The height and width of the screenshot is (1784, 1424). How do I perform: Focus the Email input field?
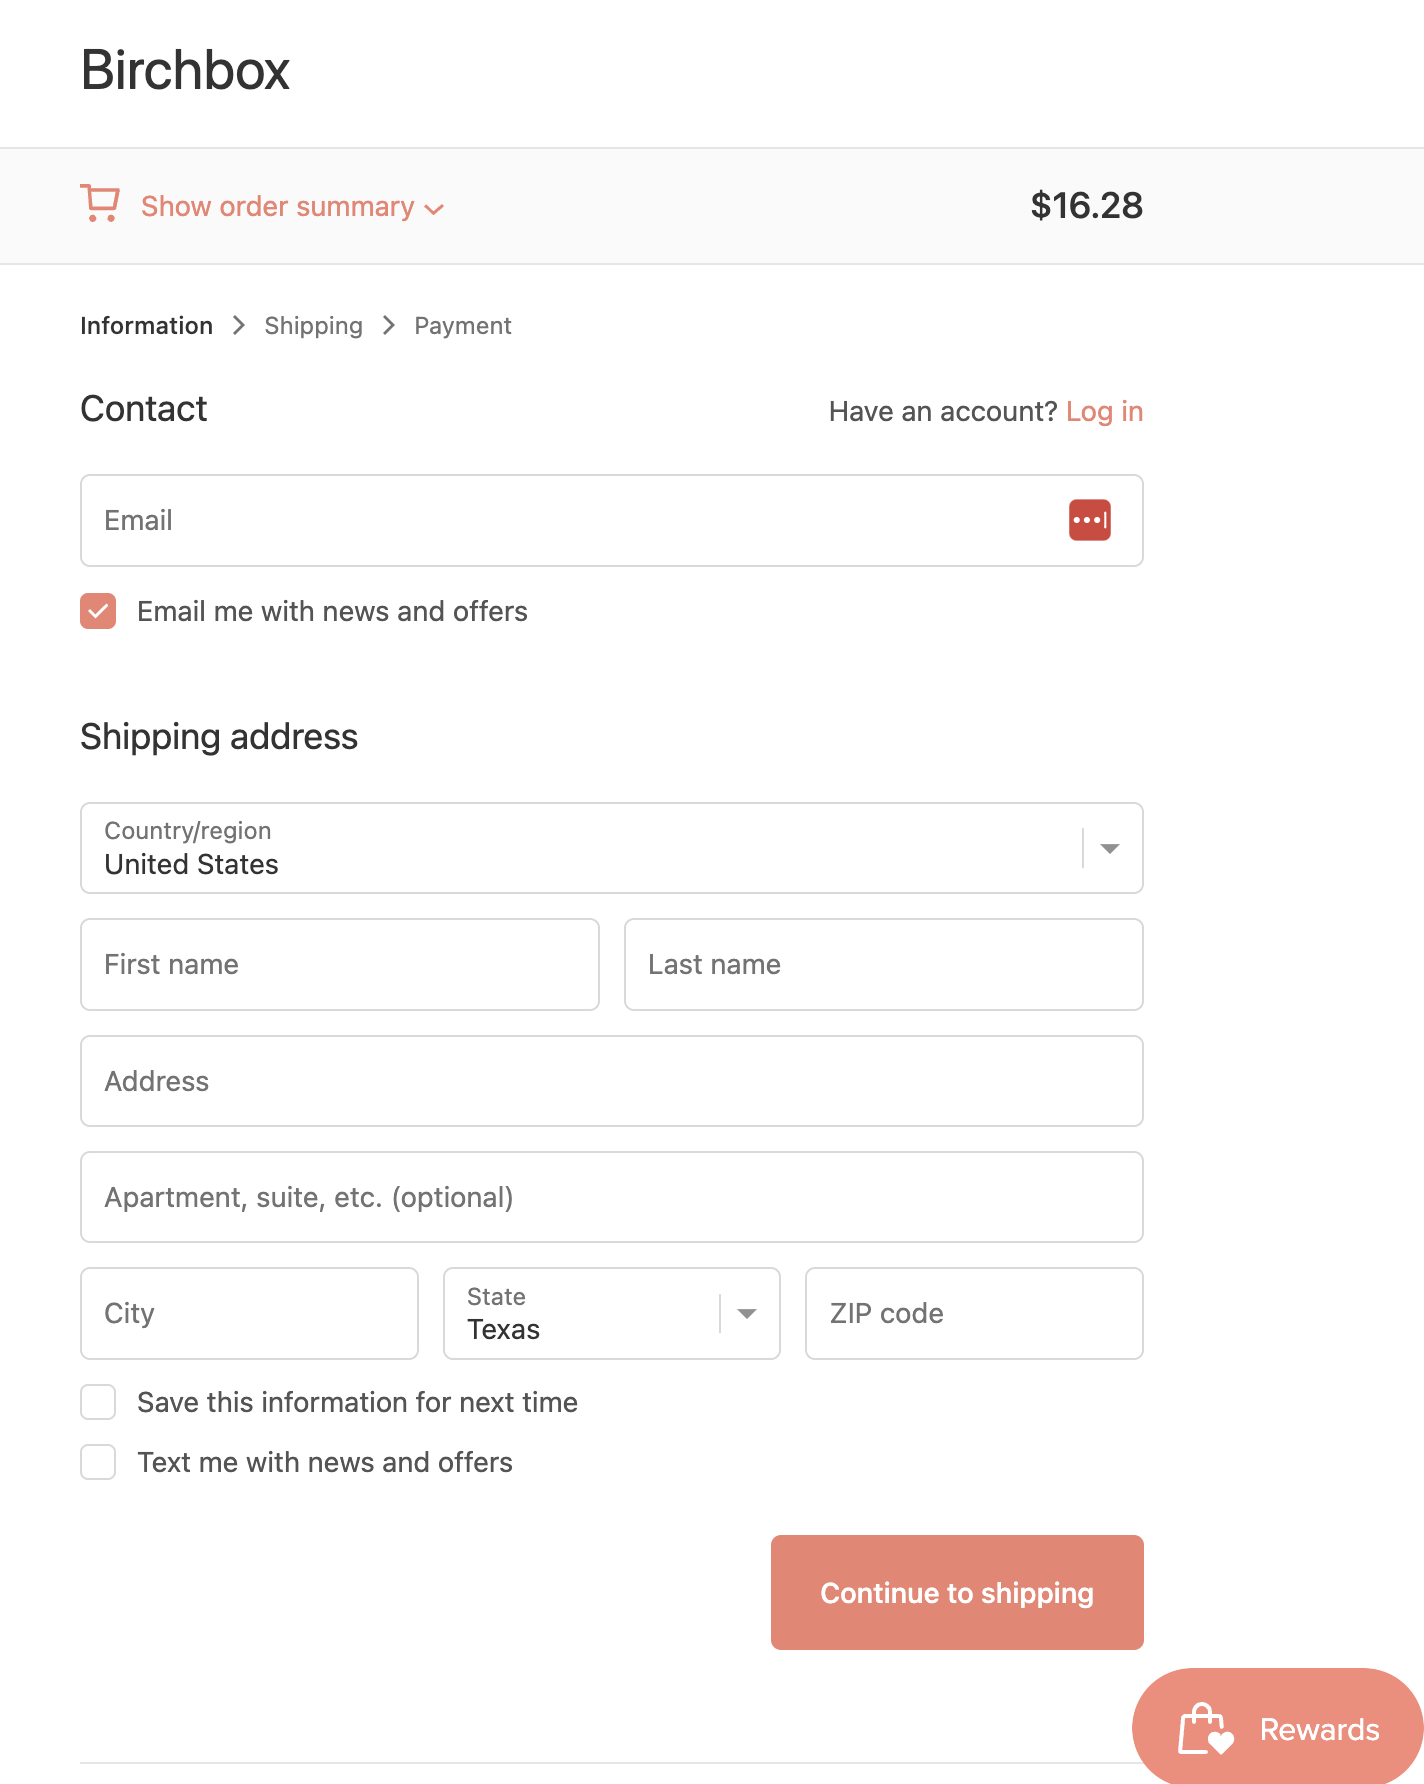point(612,520)
